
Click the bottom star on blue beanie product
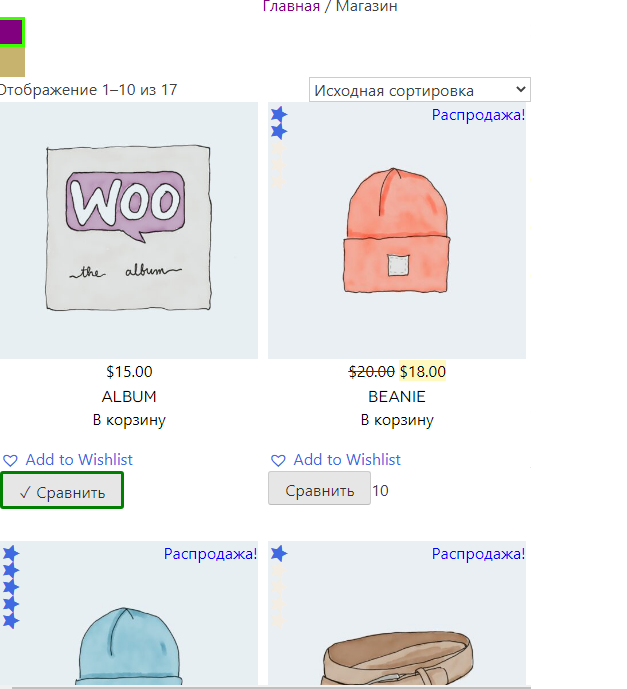point(11,620)
